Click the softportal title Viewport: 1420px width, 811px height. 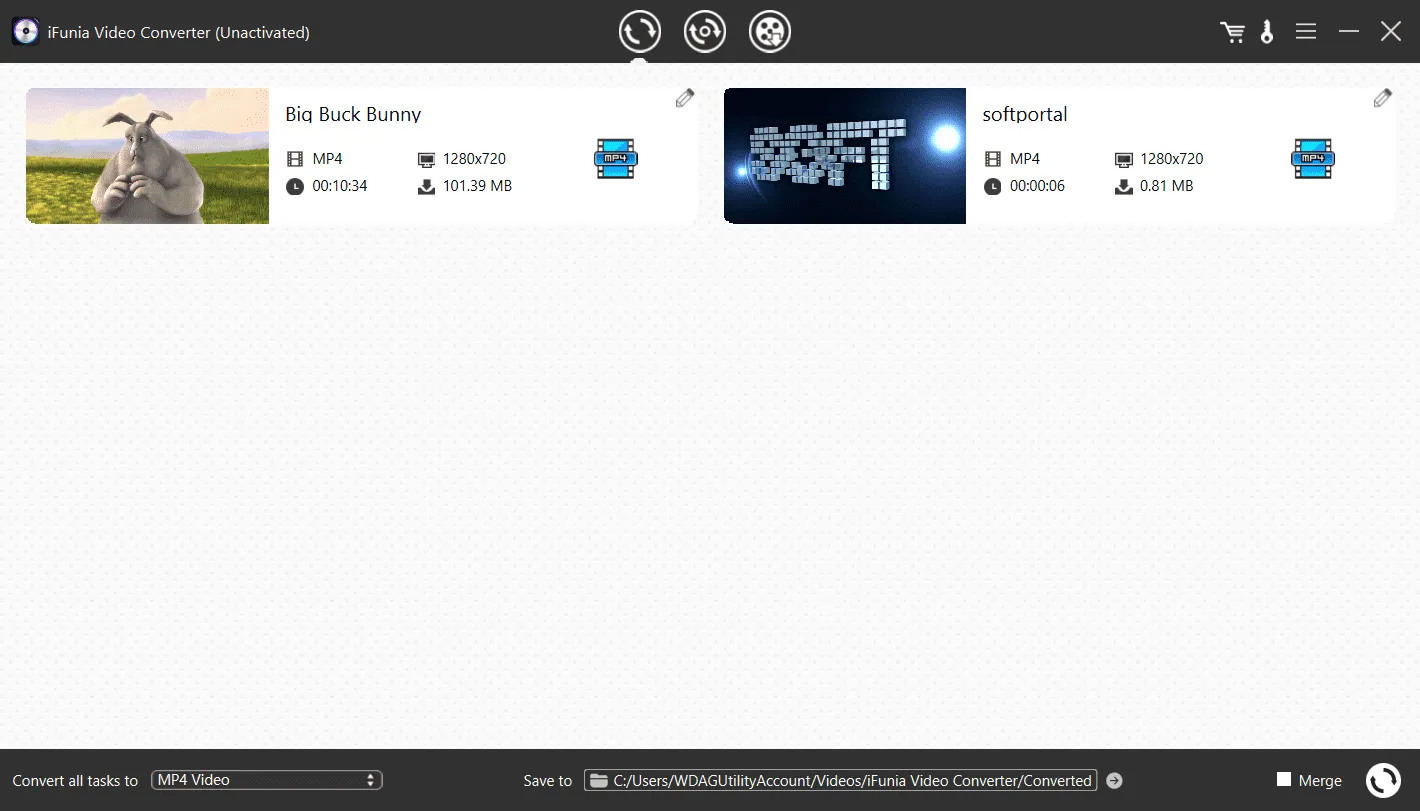click(x=1025, y=114)
